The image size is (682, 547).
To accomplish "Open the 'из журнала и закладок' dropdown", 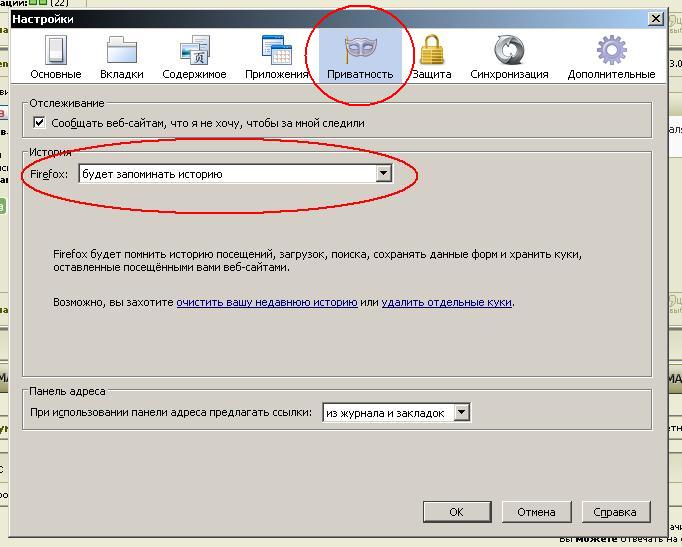I will [461, 412].
